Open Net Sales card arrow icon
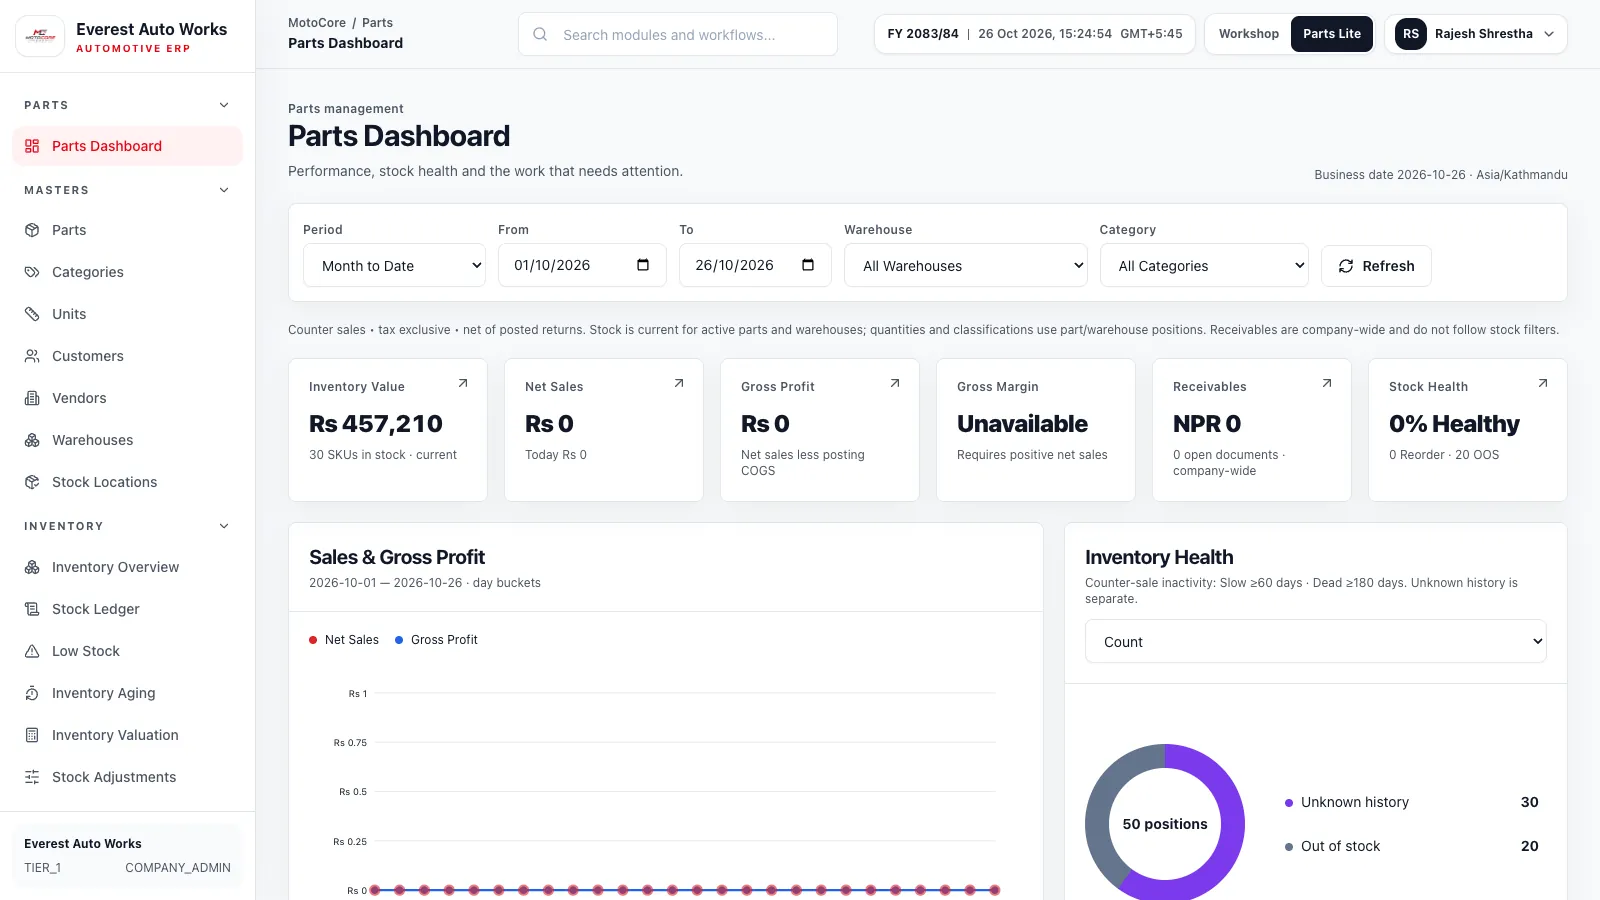Screen dimensions: 1600x900 pyautogui.click(x=679, y=383)
